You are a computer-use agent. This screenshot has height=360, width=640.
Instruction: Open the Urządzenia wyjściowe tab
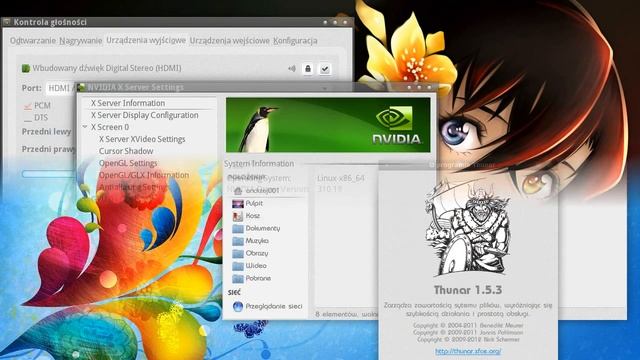click(x=146, y=40)
